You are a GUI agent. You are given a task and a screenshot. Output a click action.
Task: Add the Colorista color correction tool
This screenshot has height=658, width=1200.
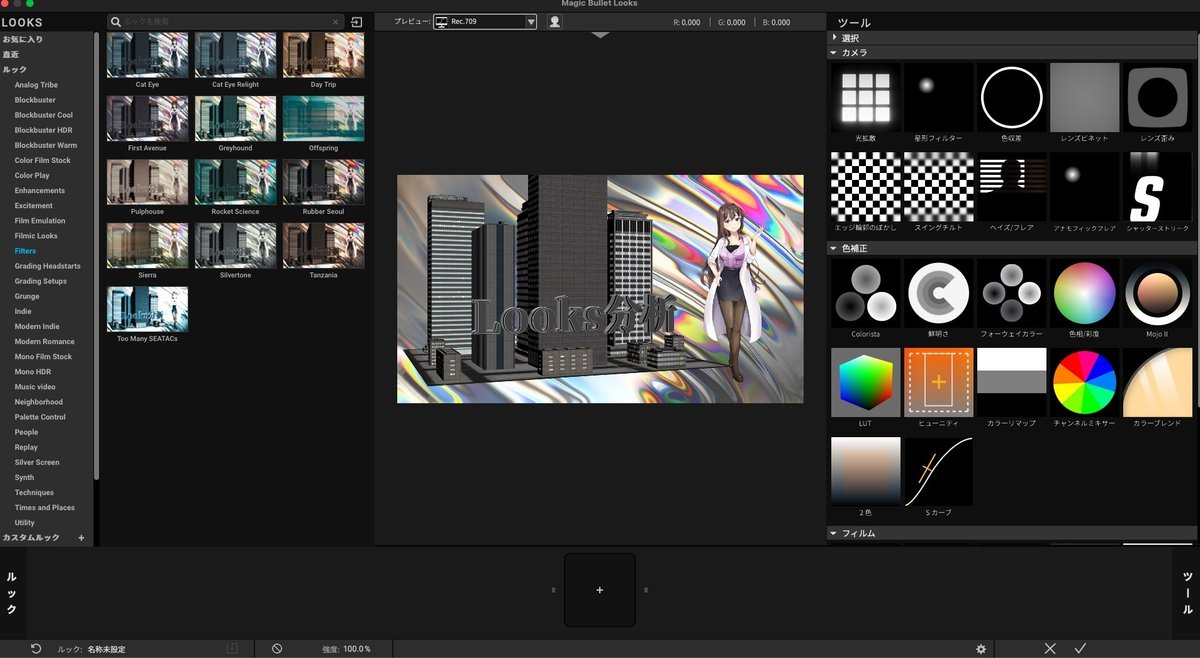click(x=866, y=293)
